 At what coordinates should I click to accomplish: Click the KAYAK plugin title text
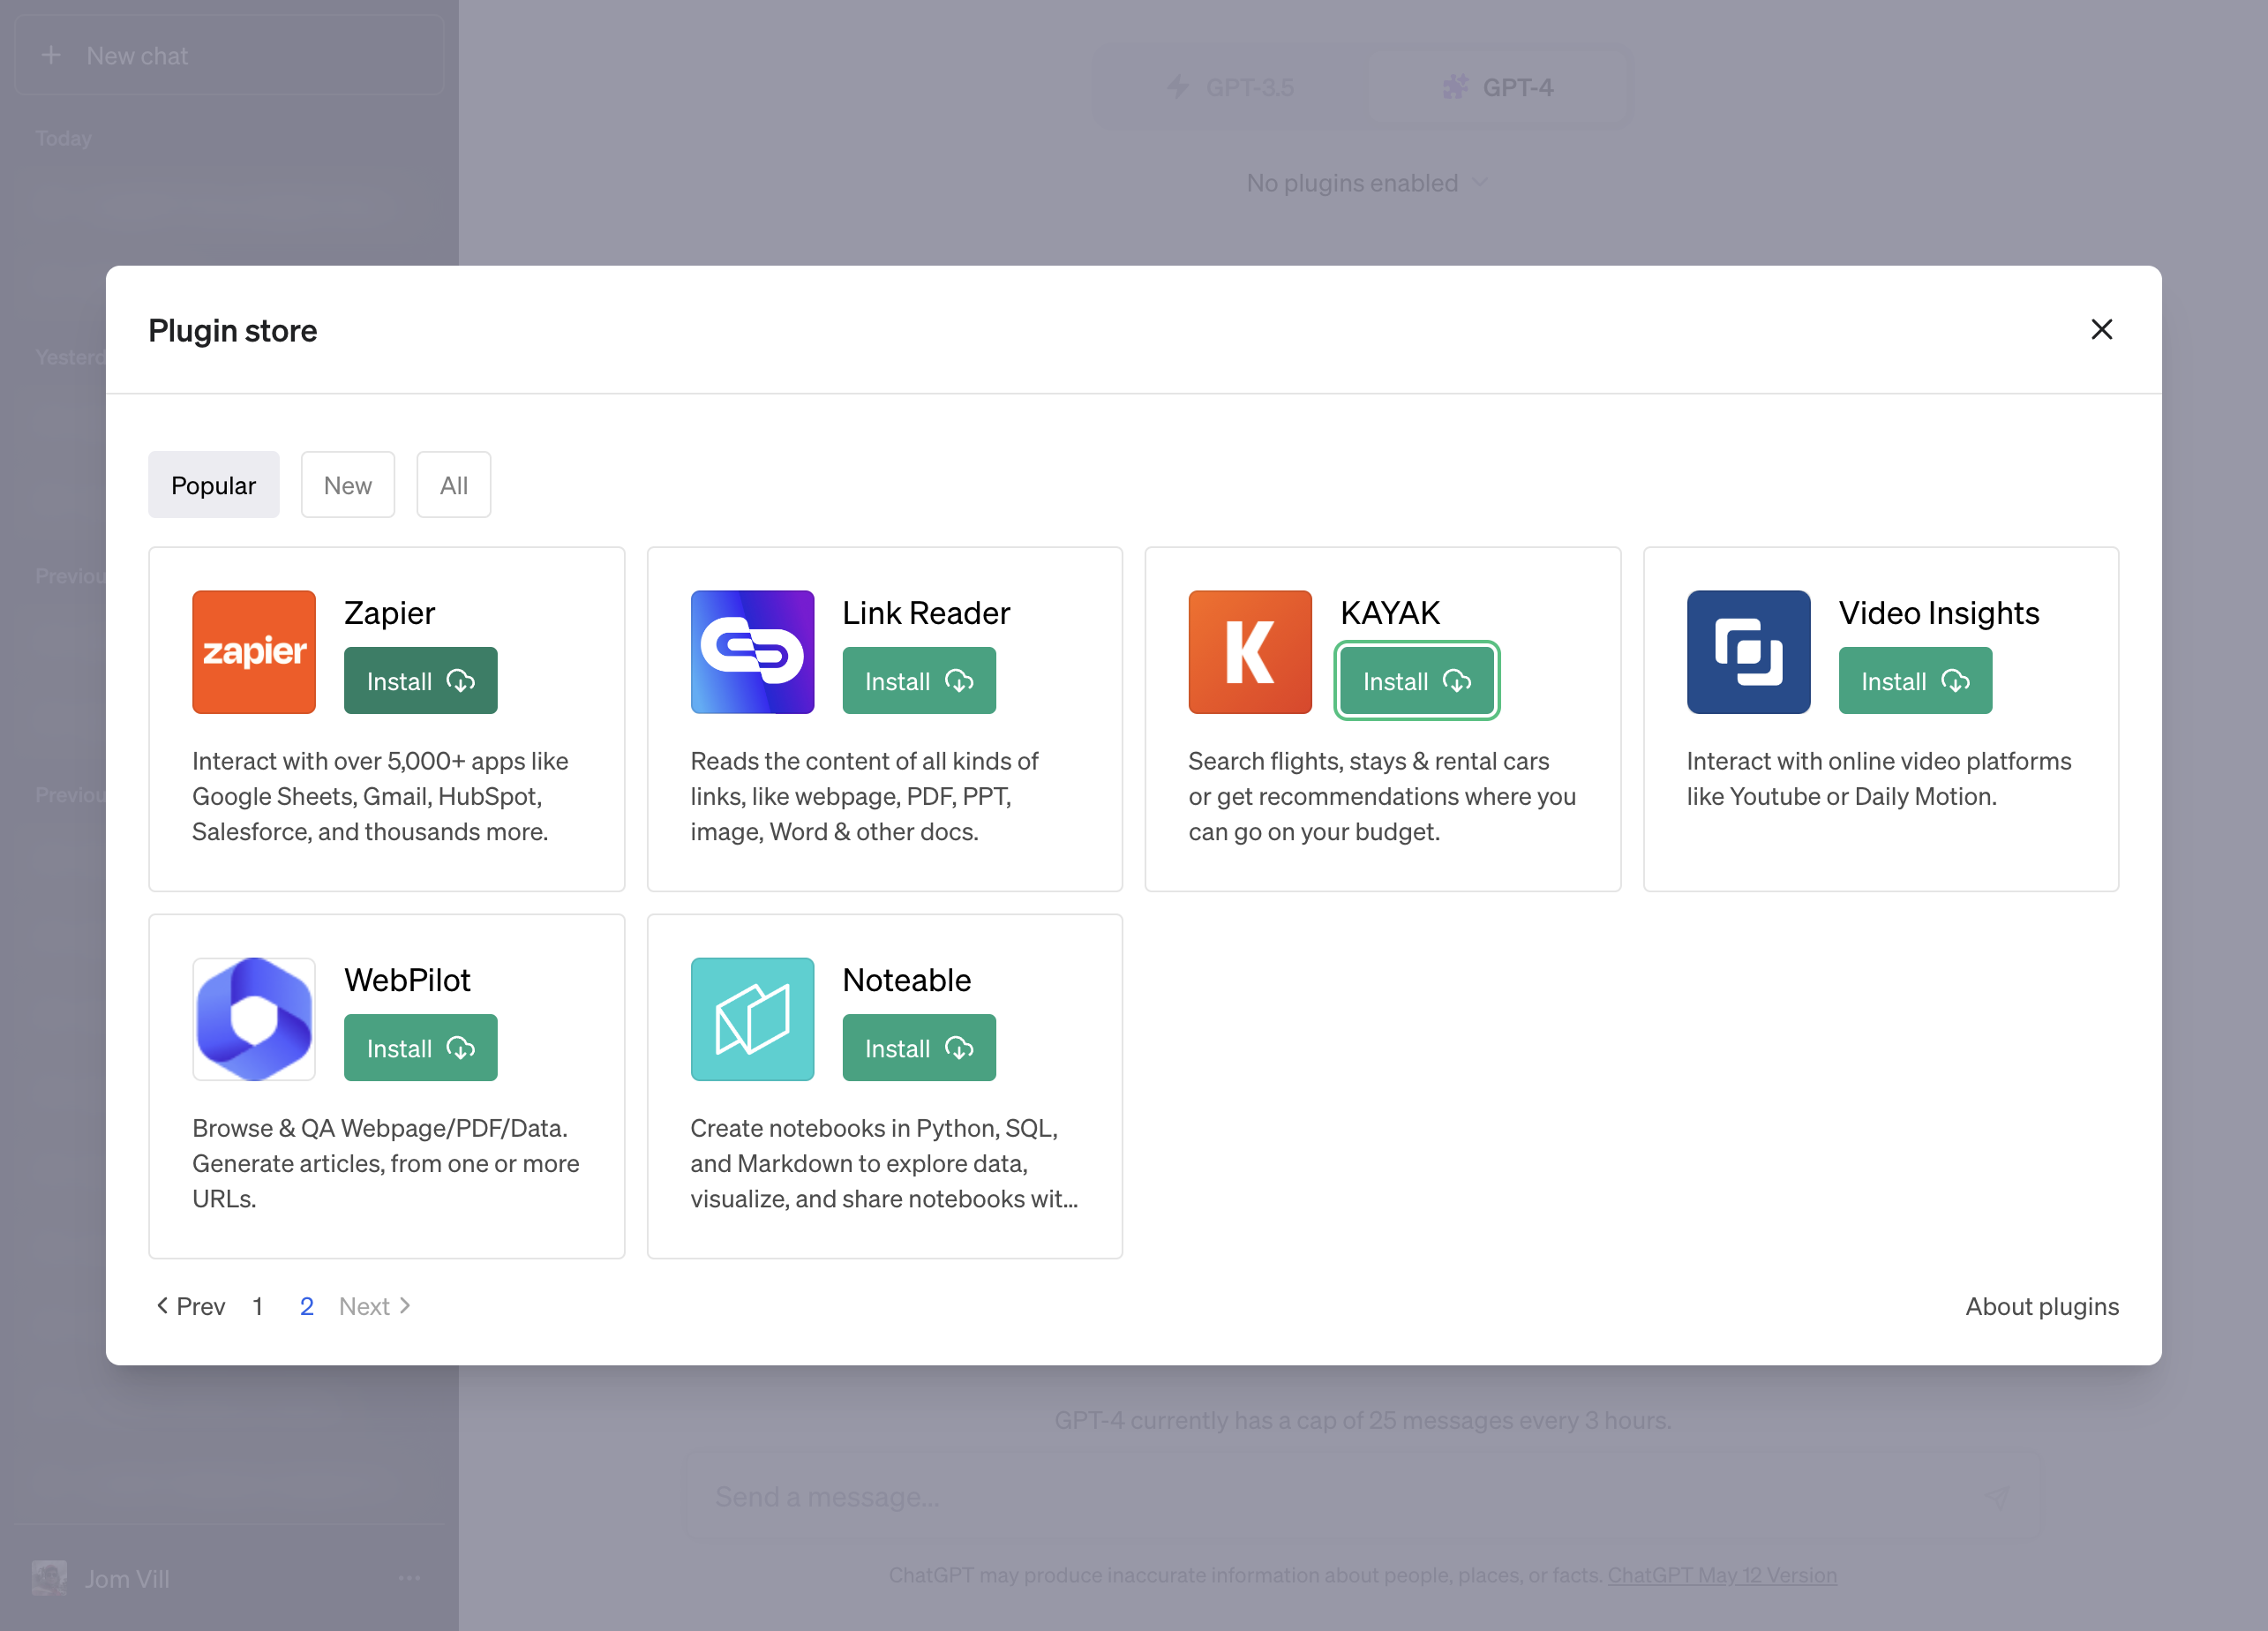coord(1390,613)
